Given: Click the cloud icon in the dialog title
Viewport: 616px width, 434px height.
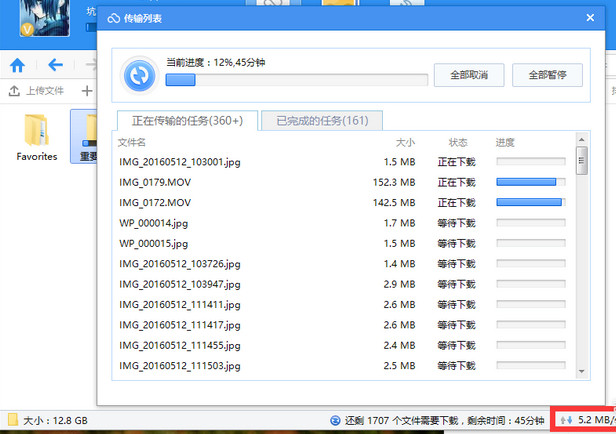Looking at the screenshot, I should coord(114,18).
